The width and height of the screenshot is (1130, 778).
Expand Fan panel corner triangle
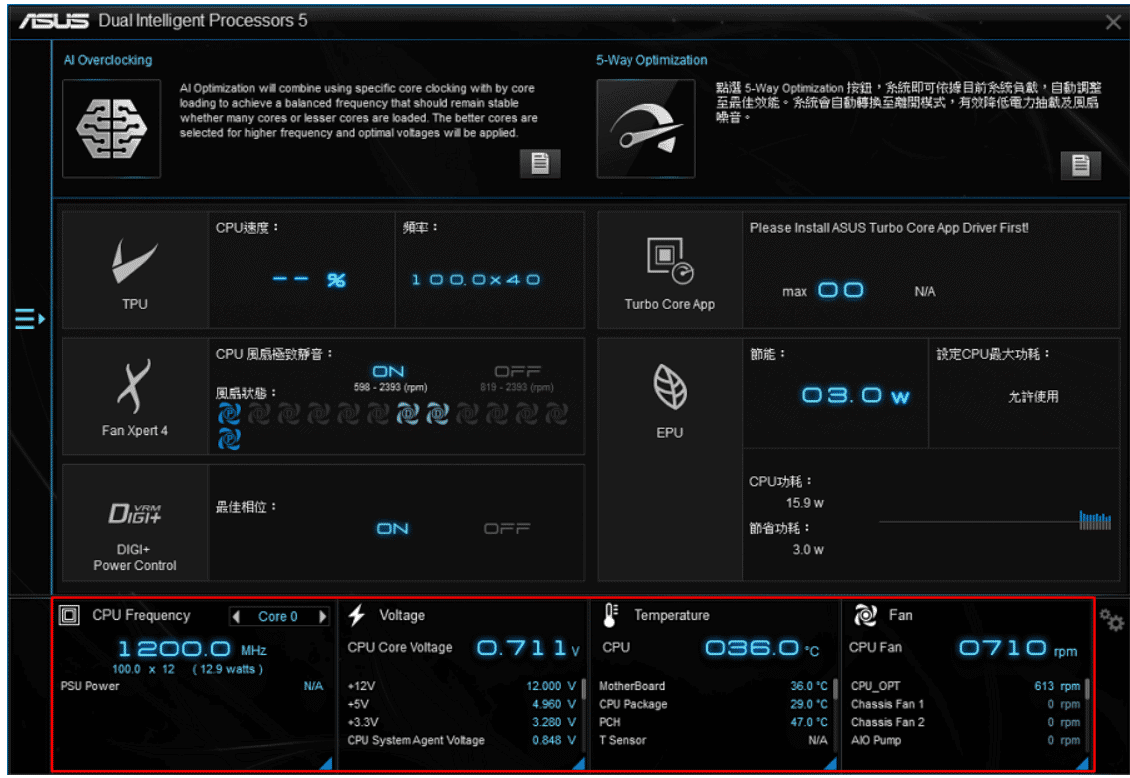click(x=1082, y=763)
